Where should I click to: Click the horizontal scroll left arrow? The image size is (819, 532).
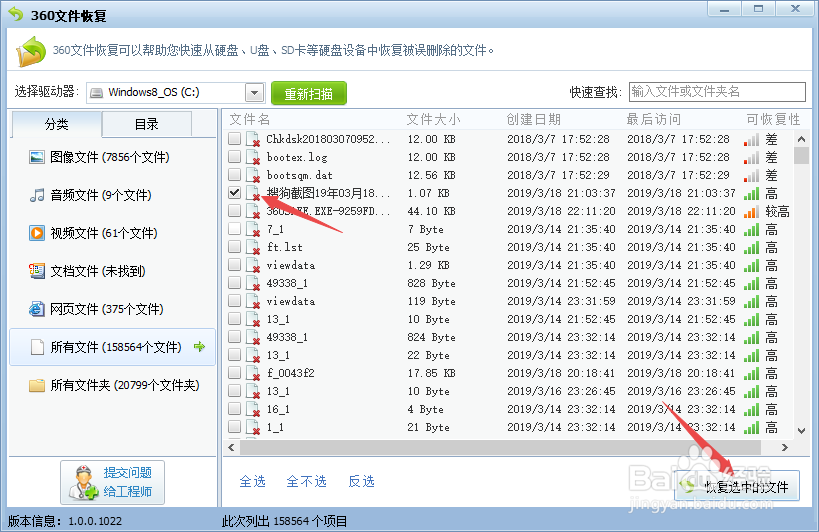click(231, 447)
